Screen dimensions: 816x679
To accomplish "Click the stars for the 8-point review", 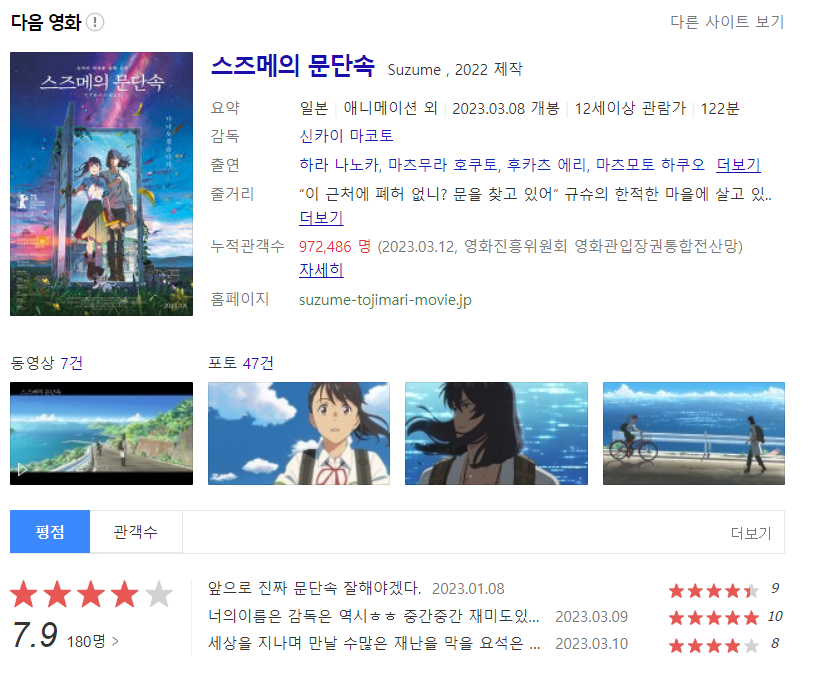I will (714, 646).
